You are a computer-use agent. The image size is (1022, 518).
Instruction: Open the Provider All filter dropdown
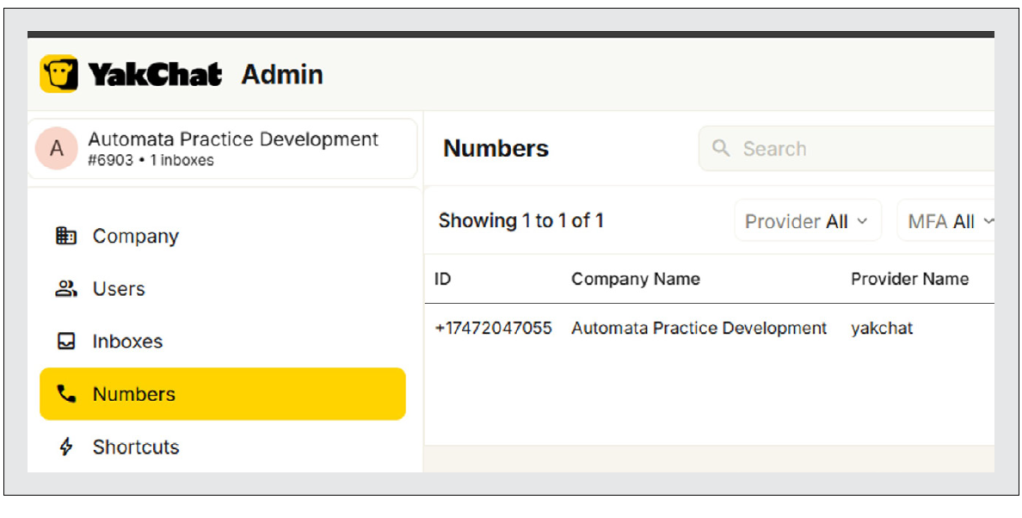tap(808, 222)
